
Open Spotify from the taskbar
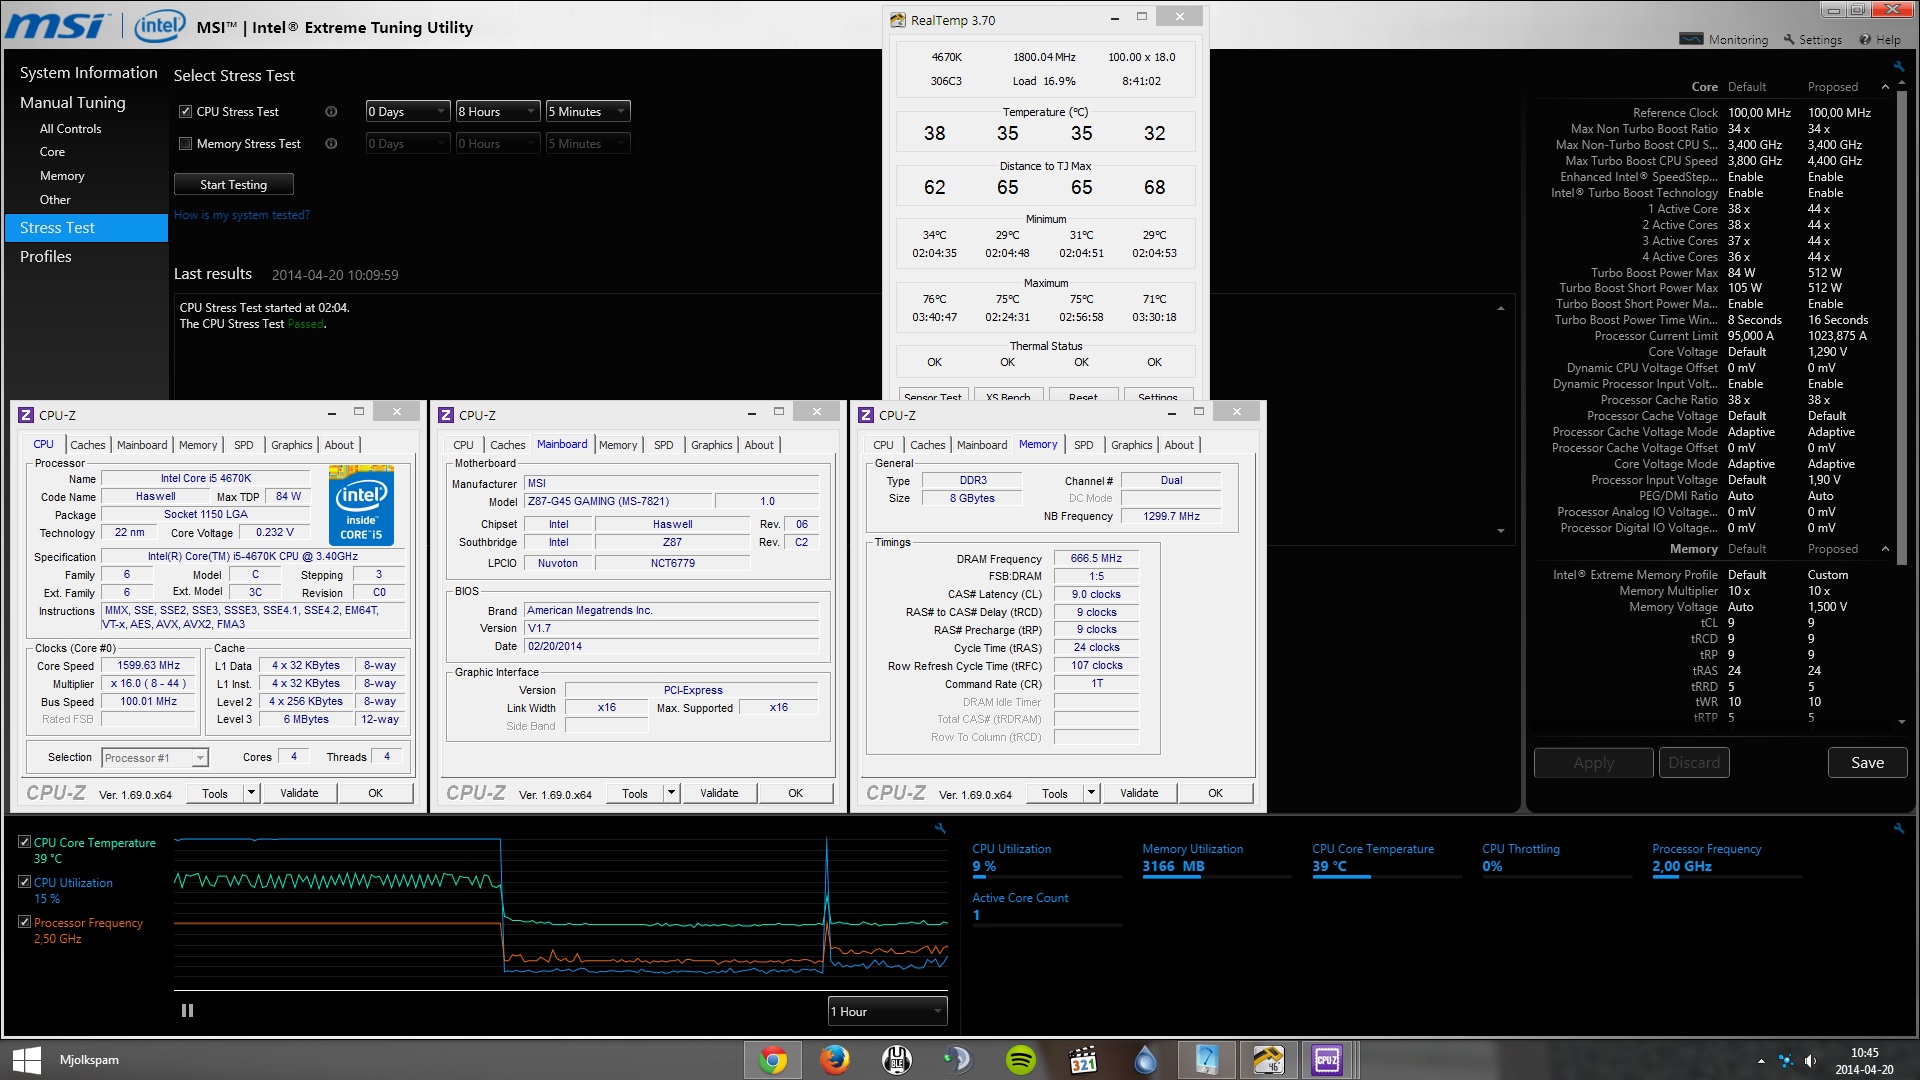(x=1020, y=1060)
